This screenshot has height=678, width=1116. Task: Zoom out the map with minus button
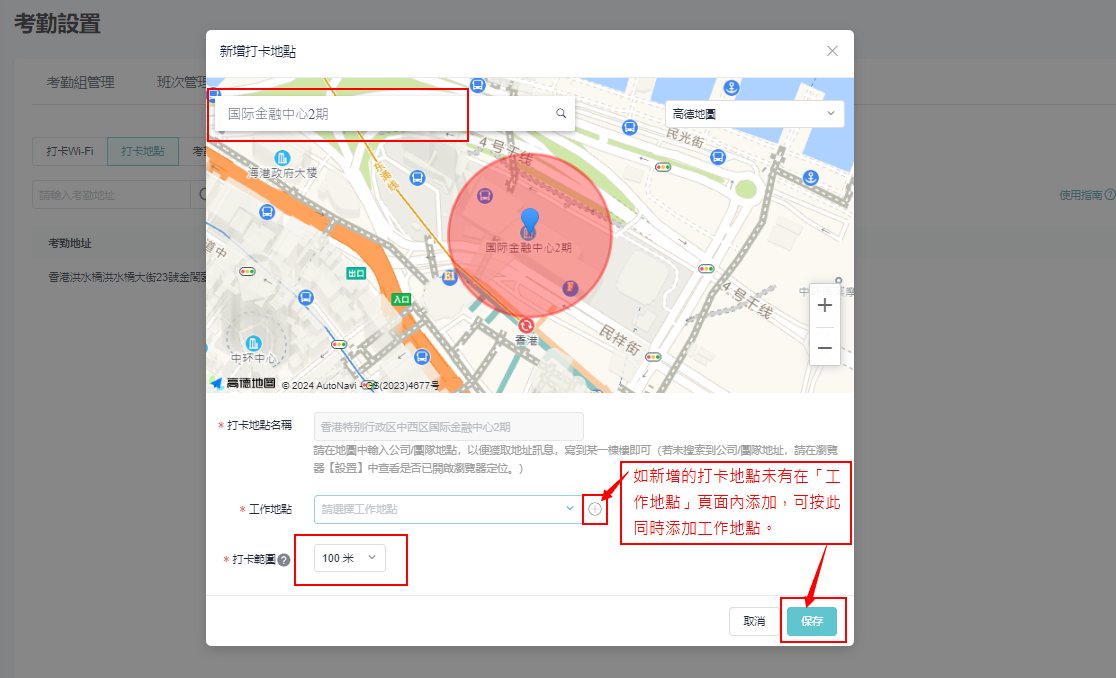click(x=824, y=347)
